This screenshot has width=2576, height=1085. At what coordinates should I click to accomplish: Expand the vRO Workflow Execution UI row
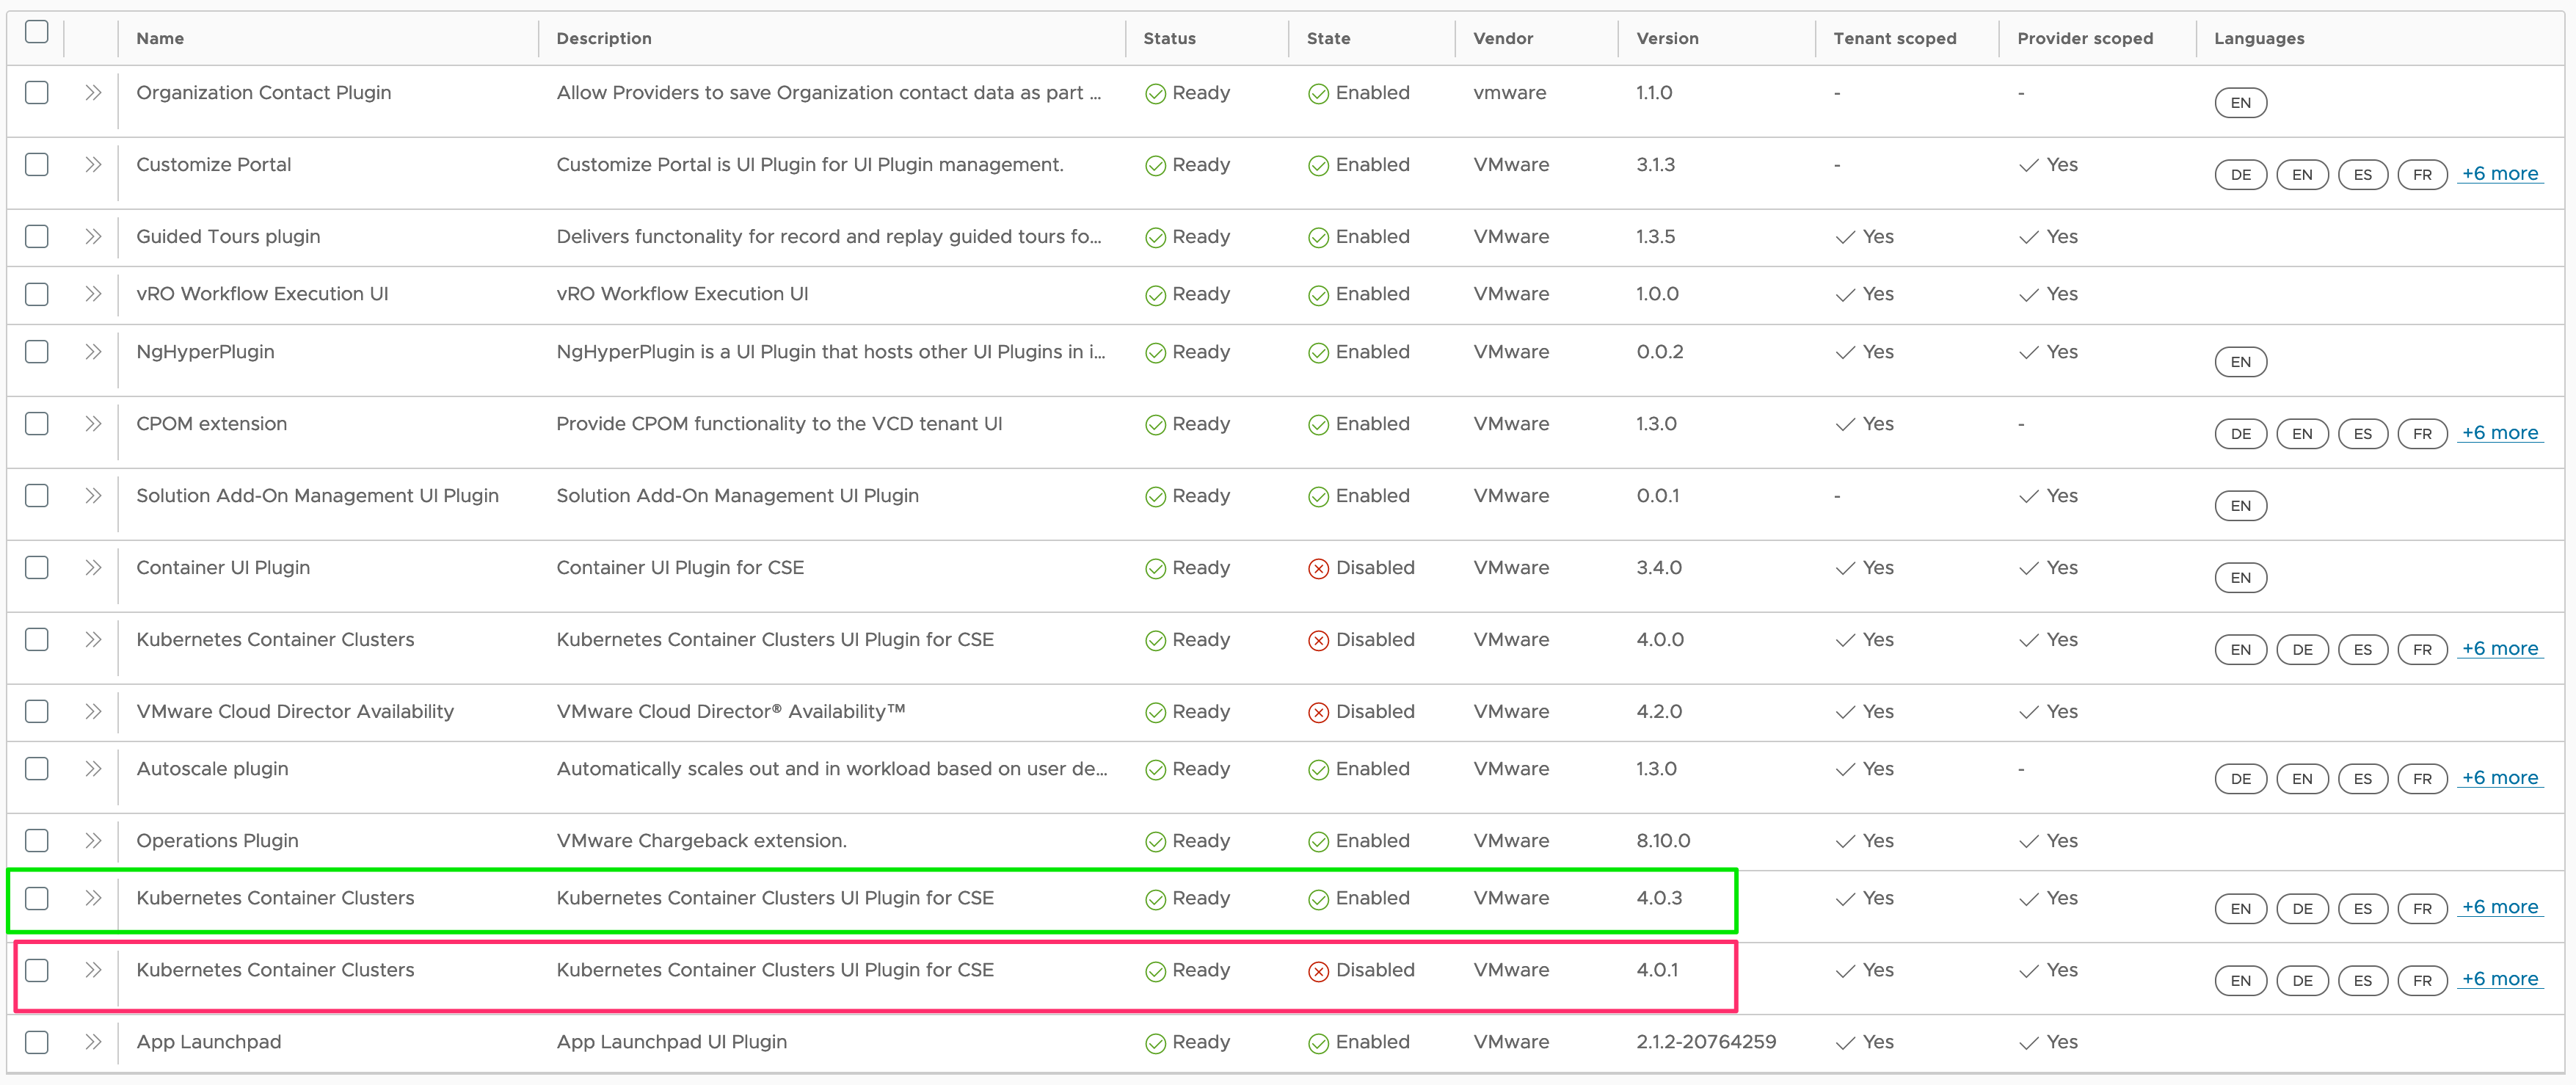point(93,294)
